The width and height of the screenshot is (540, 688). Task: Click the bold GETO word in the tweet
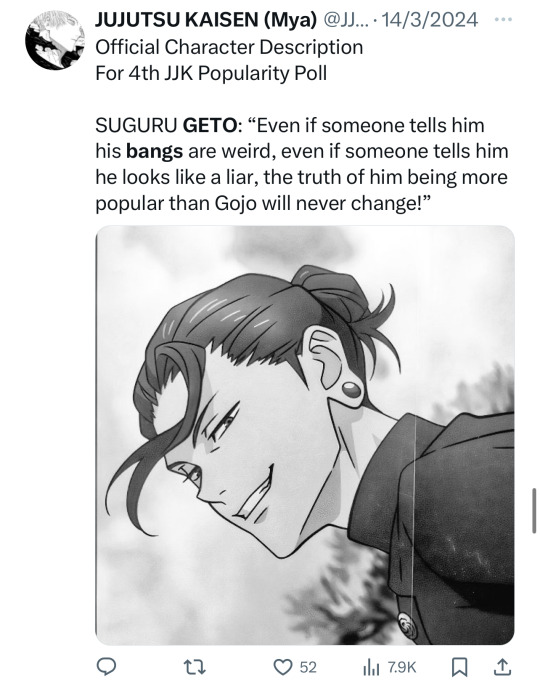pos(210,125)
